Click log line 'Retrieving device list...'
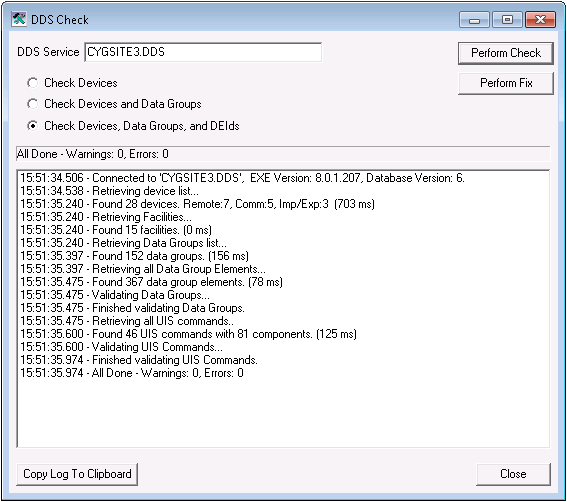Viewport: 567px width, 502px height. pos(109,191)
